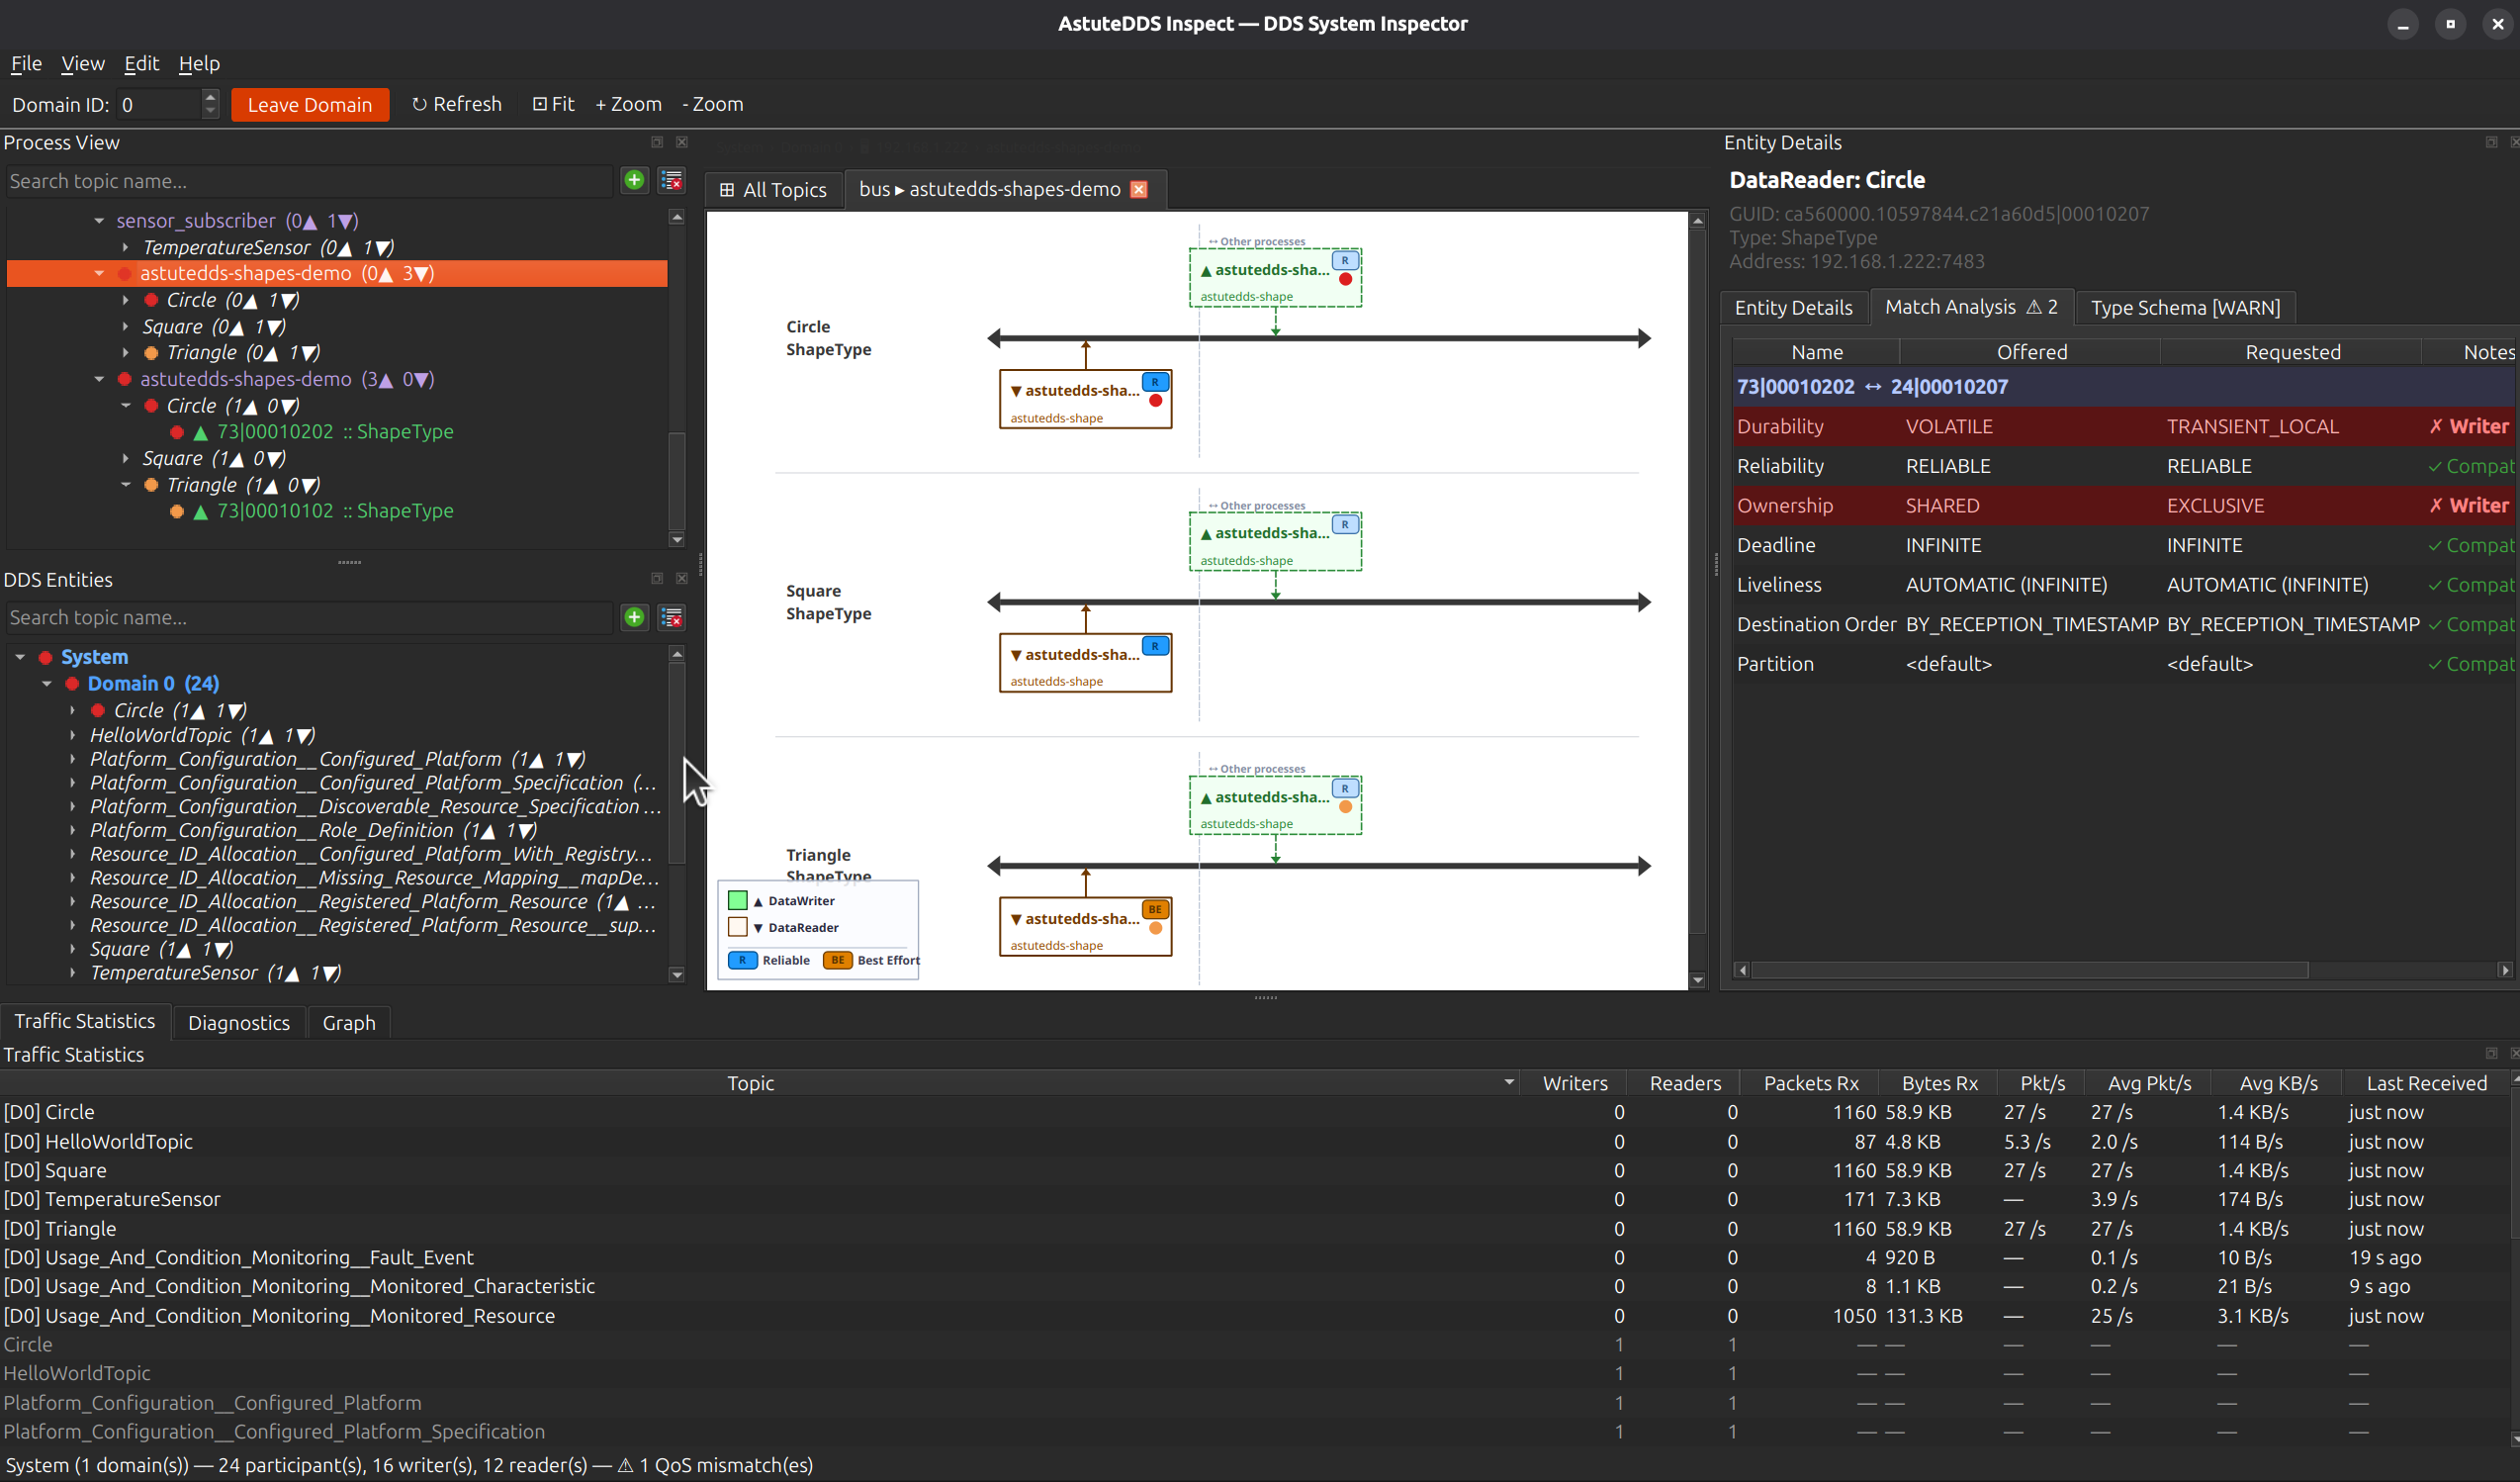Sort traffic table by Last Received
Screen dimensions: 2520x1482
point(2425,1083)
